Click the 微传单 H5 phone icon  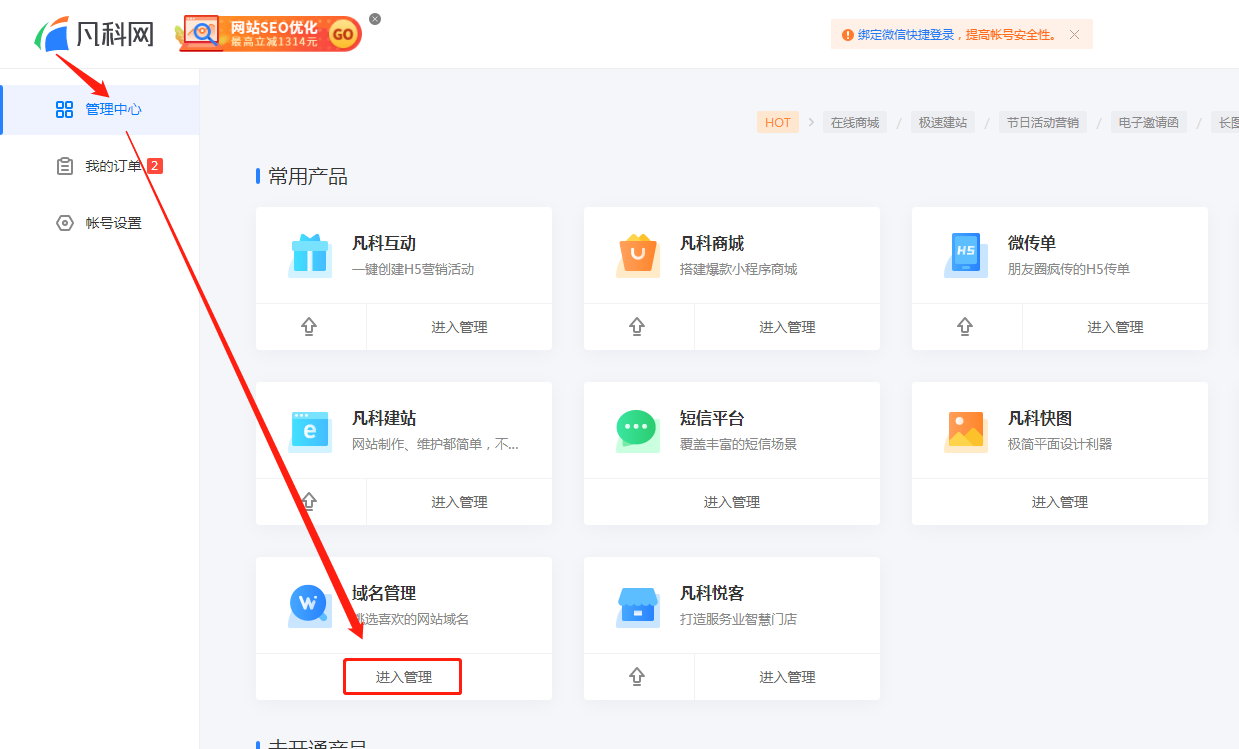pyautogui.click(x=966, y=255)
